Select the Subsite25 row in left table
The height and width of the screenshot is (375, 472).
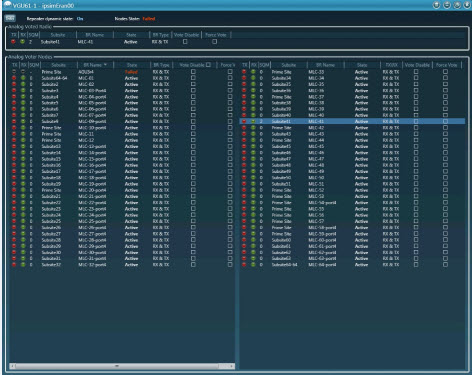click(x=122, y=221)
